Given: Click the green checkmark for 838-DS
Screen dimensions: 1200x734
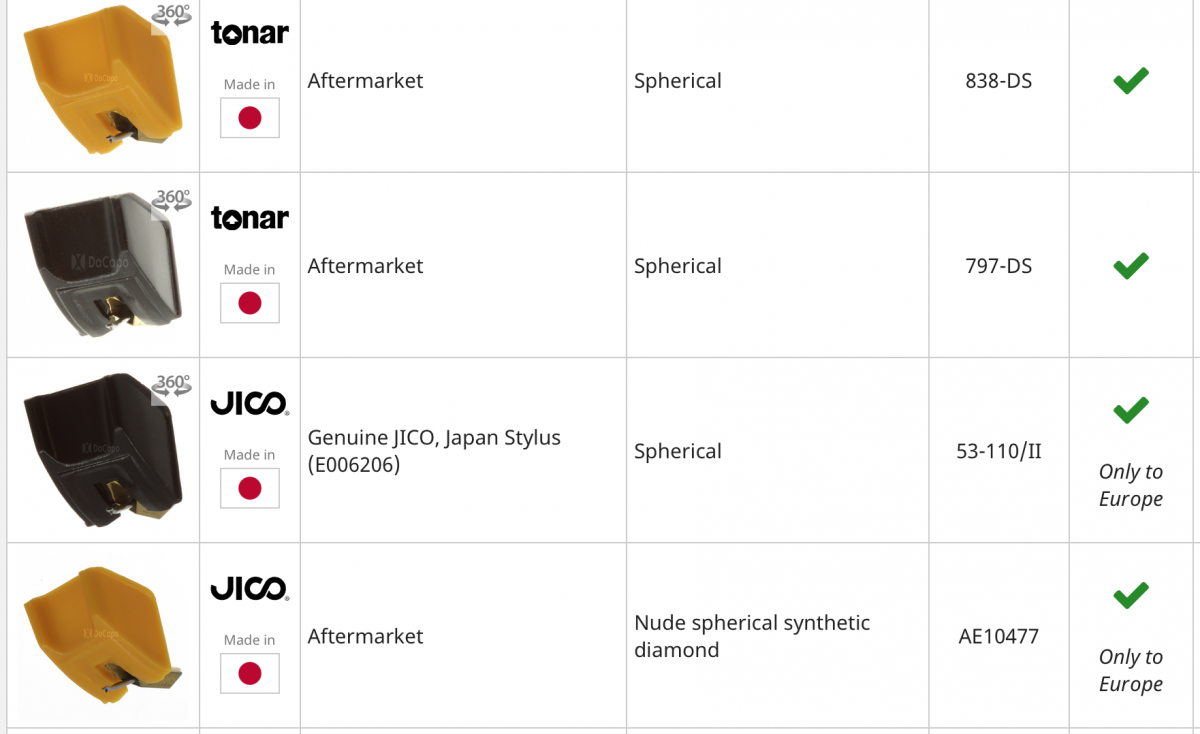Looking at the screenshot, I should click(1131, 81).
